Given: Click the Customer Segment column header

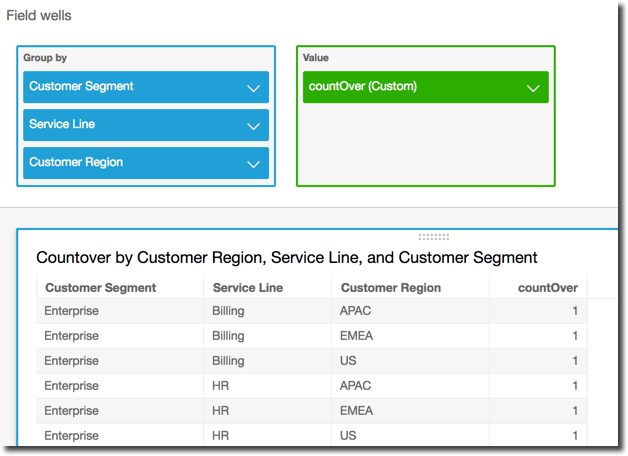Looking at the screenshot, I should pos(100,288).
